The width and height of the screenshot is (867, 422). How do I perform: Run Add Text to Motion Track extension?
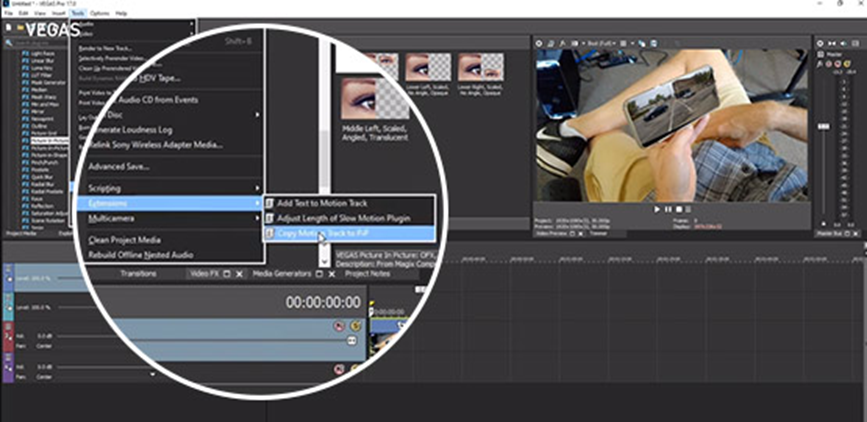point(349,203)
